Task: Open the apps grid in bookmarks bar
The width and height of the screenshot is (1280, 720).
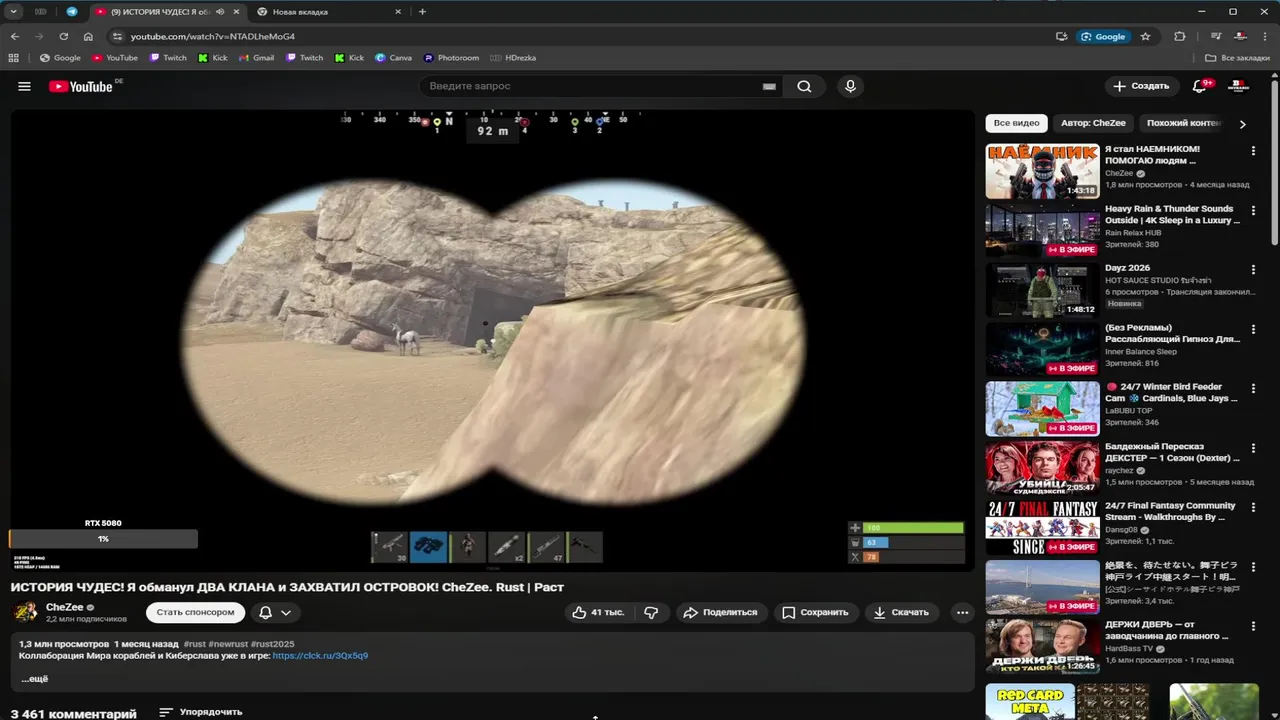Action: point(13,58)
